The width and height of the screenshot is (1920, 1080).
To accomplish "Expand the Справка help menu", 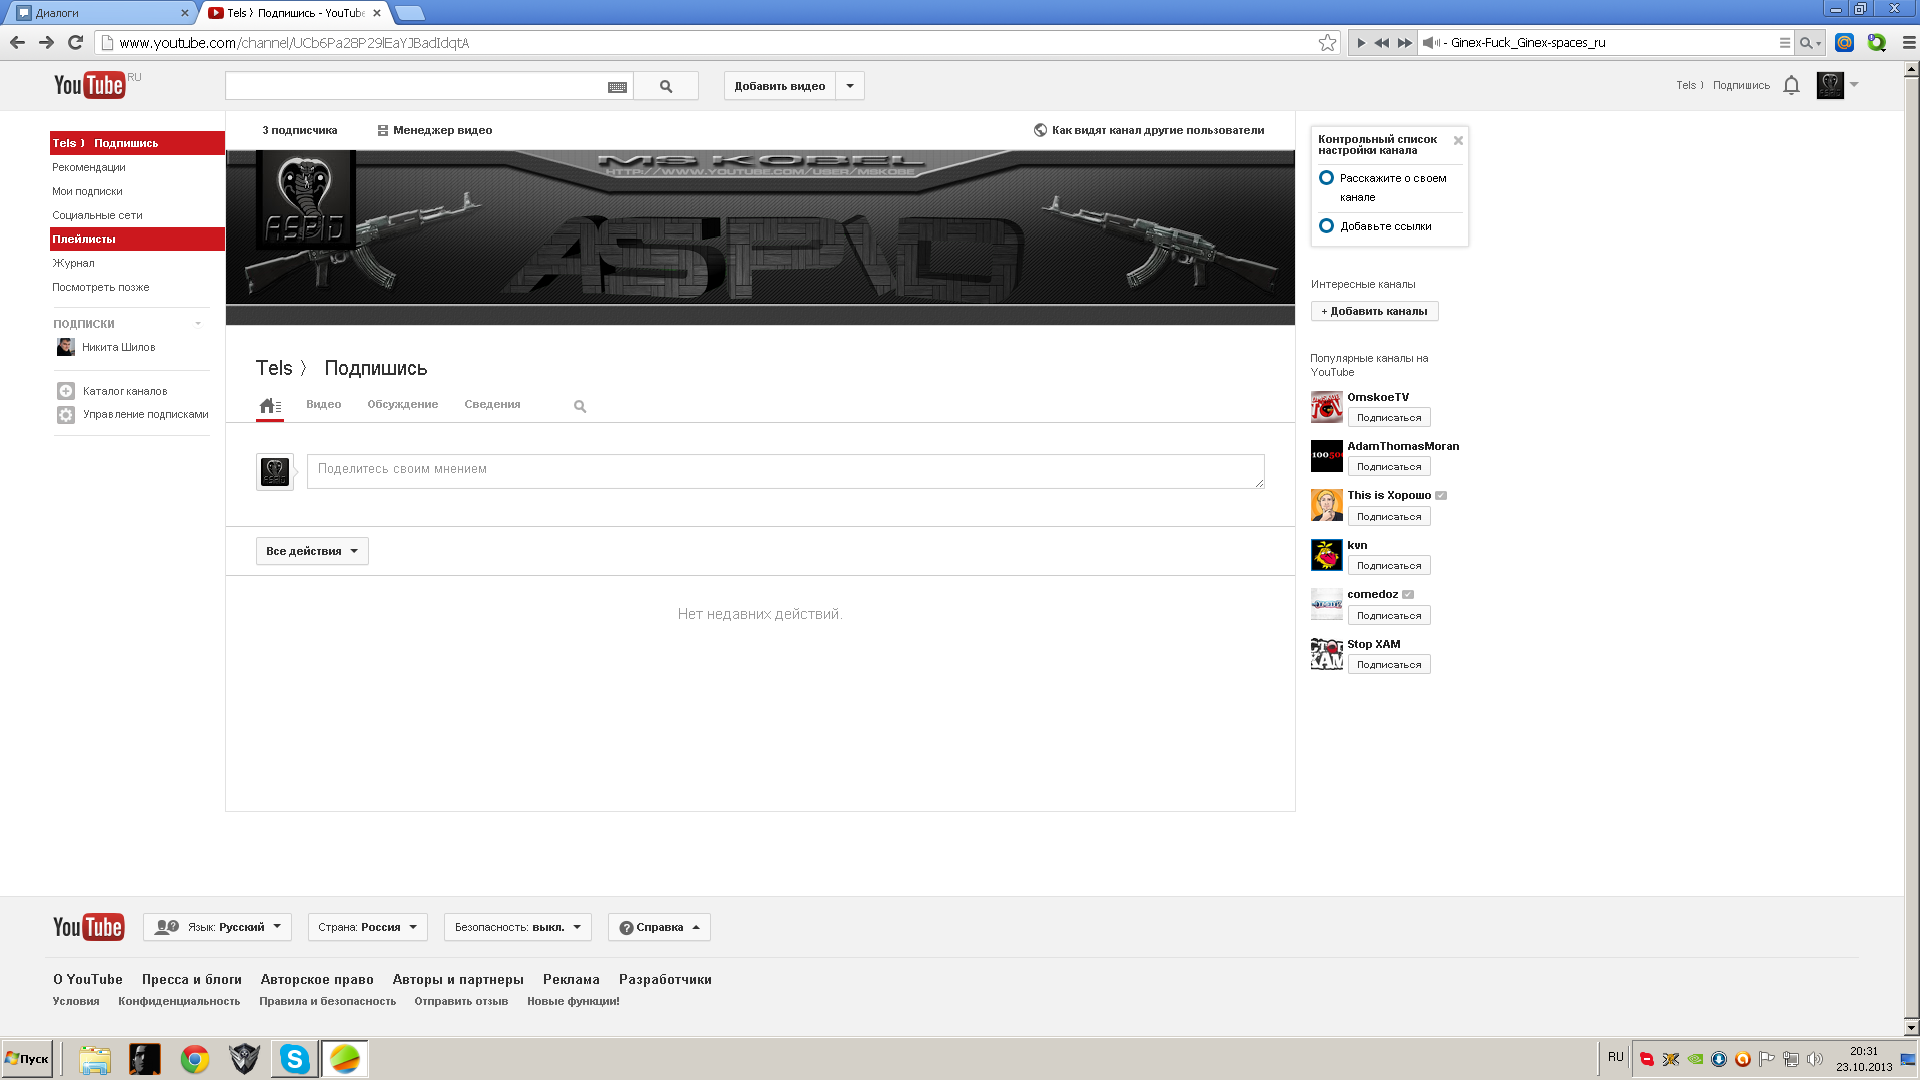I will click(x=659, y=927).
